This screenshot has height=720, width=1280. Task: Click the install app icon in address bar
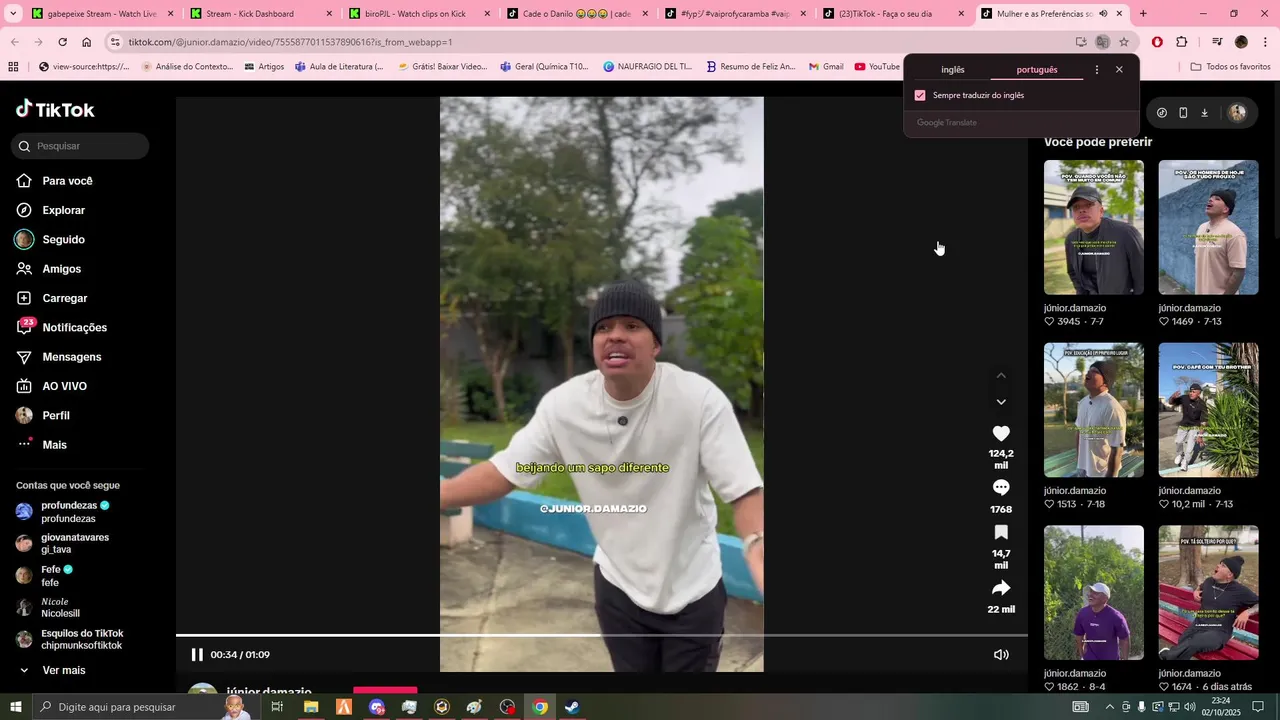(1081, 42)
